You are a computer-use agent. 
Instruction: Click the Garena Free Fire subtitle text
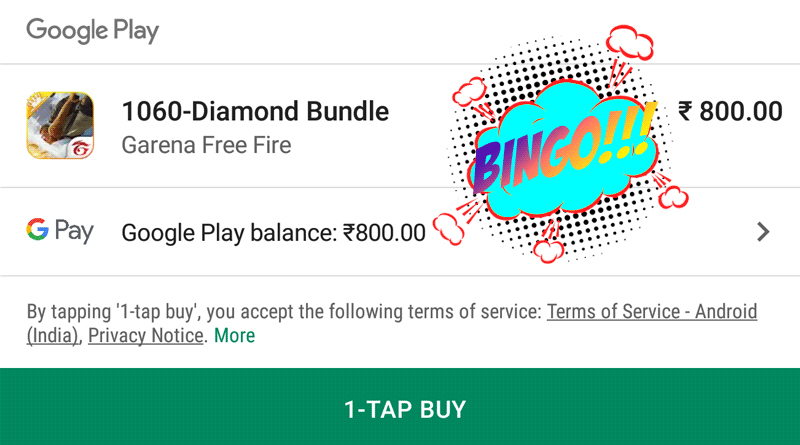click(x=206, y=145)
